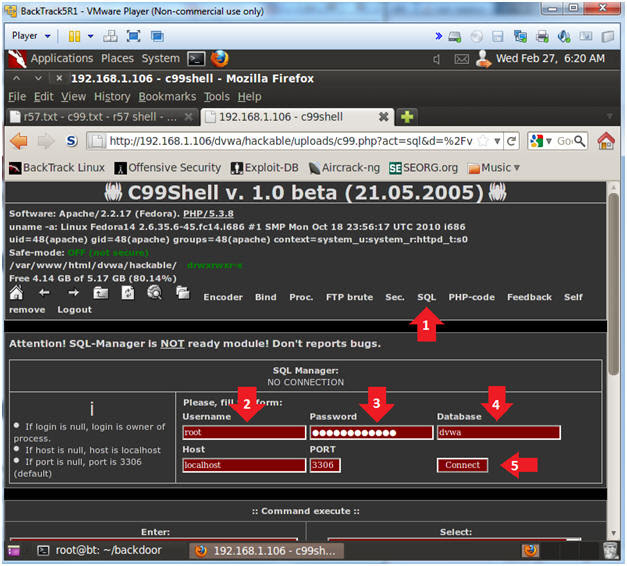The image size is (627, 566).
Task: Click the URL address field
Action: click(292, 141)
